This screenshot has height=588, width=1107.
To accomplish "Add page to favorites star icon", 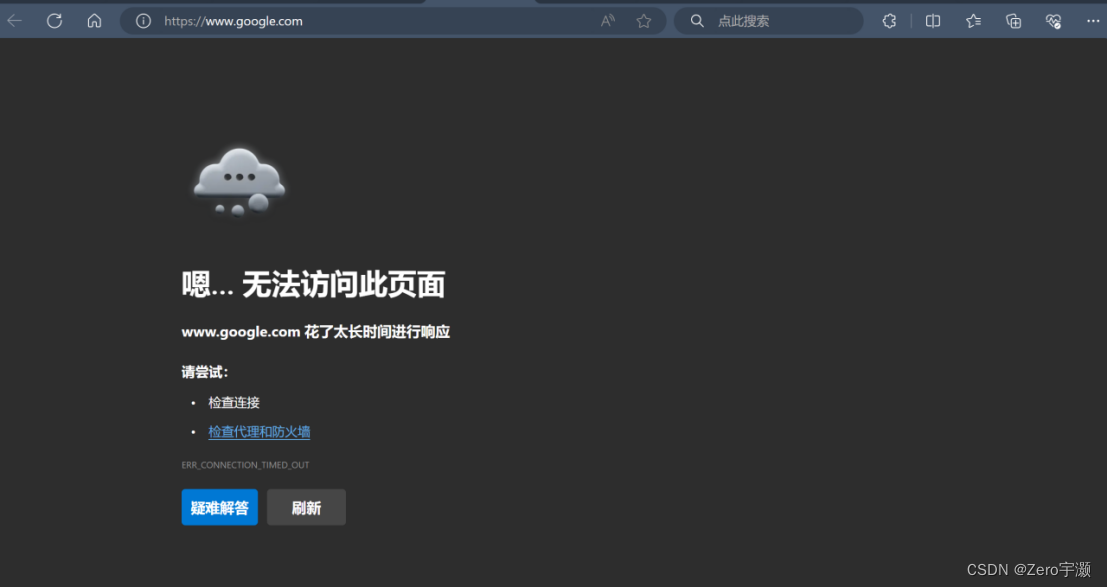I will pos(643,21).
